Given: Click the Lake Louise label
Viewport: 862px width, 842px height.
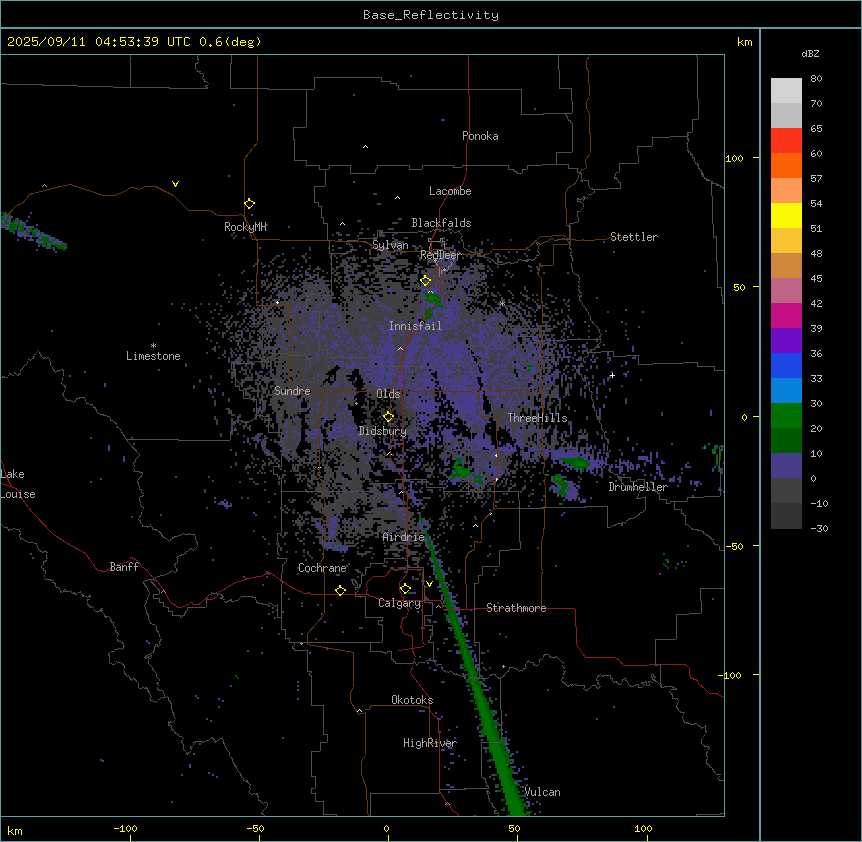Looking at the screenshot, I should (x=18, y=484).
